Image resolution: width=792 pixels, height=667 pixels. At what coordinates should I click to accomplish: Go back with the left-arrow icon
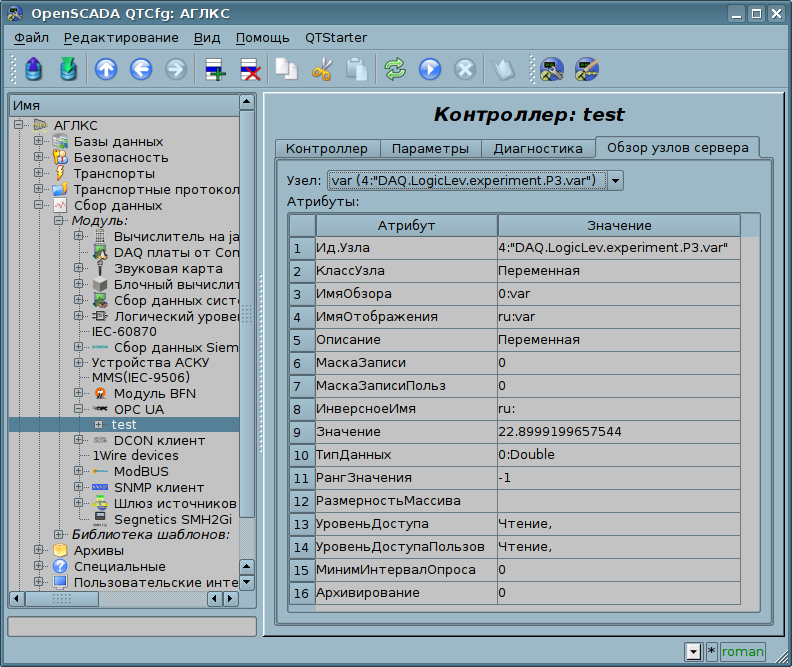click(140, 69)
